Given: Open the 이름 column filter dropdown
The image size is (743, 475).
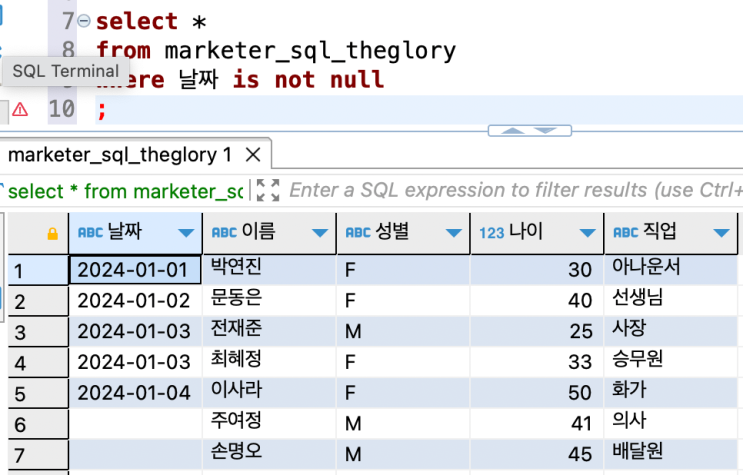Looking at the screenshot, I should point(320,233).
